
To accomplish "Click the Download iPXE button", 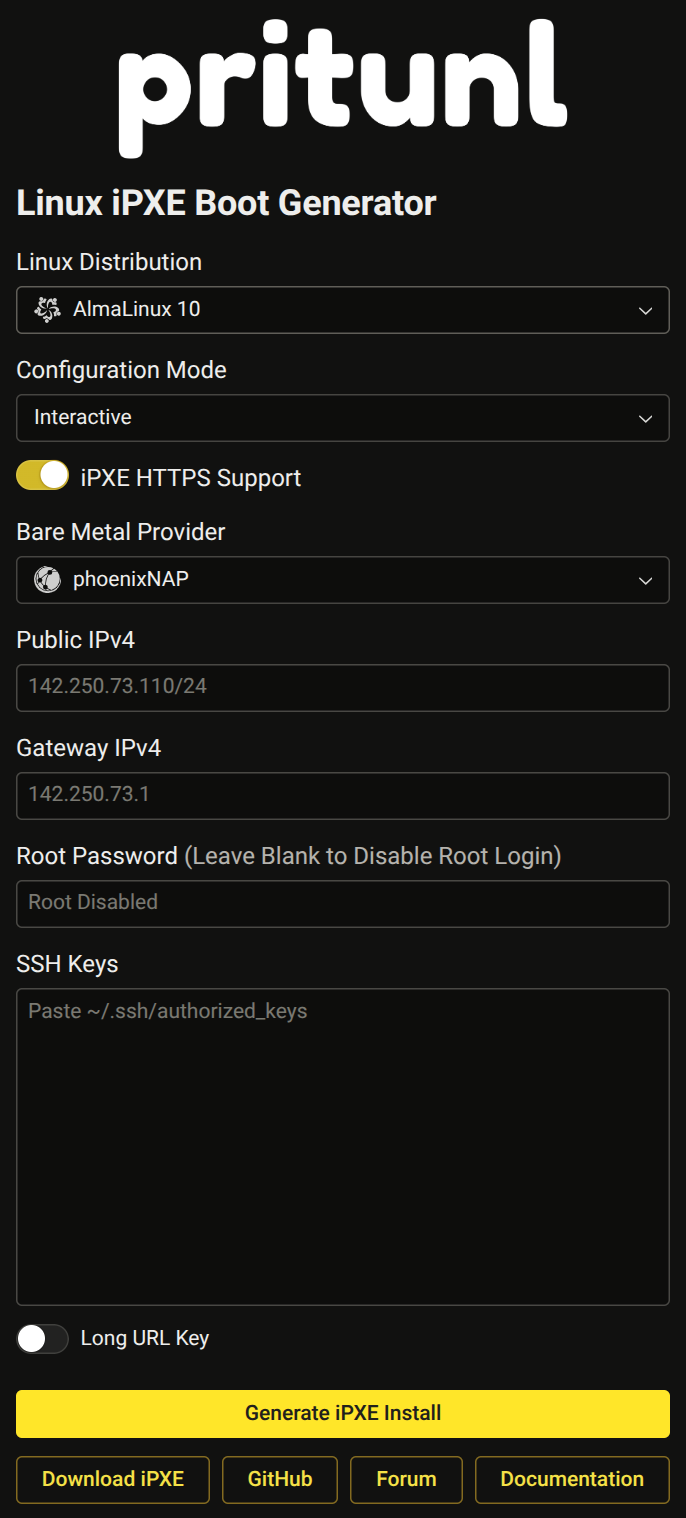I will tap(113, 1480).
